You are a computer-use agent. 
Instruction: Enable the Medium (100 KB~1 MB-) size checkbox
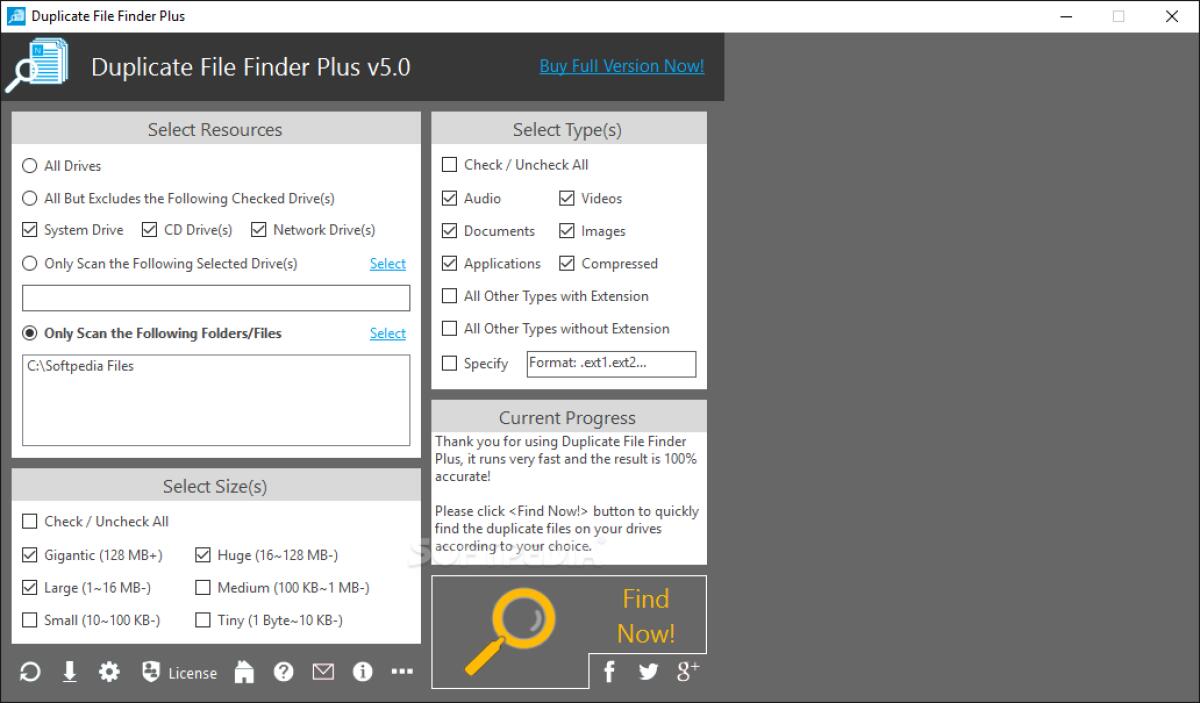203,588
